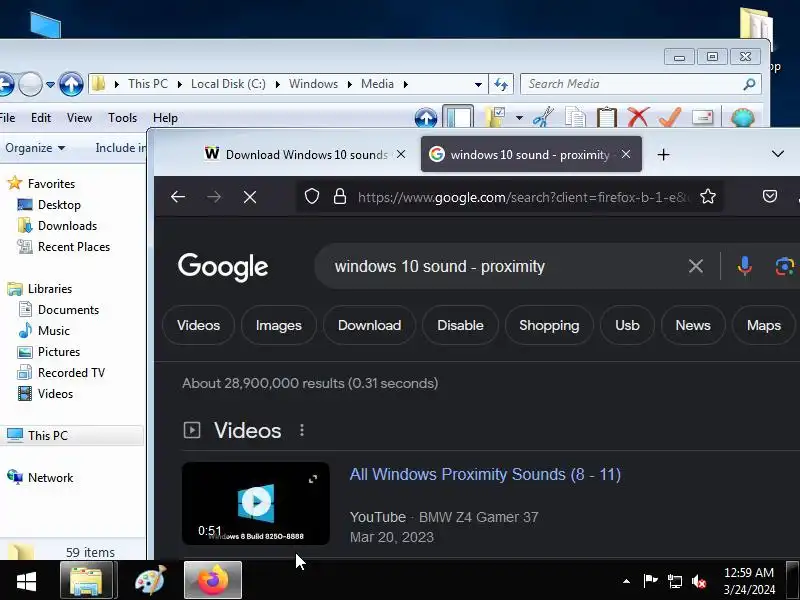Screen dimensions: 800x600
Task: Select Desktop in the navigation pane
Action: click(x=59, y=205)
